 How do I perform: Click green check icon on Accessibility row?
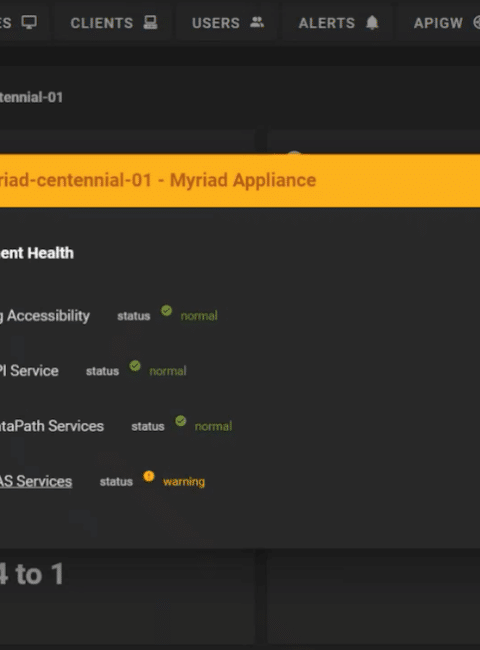point(166,310)
